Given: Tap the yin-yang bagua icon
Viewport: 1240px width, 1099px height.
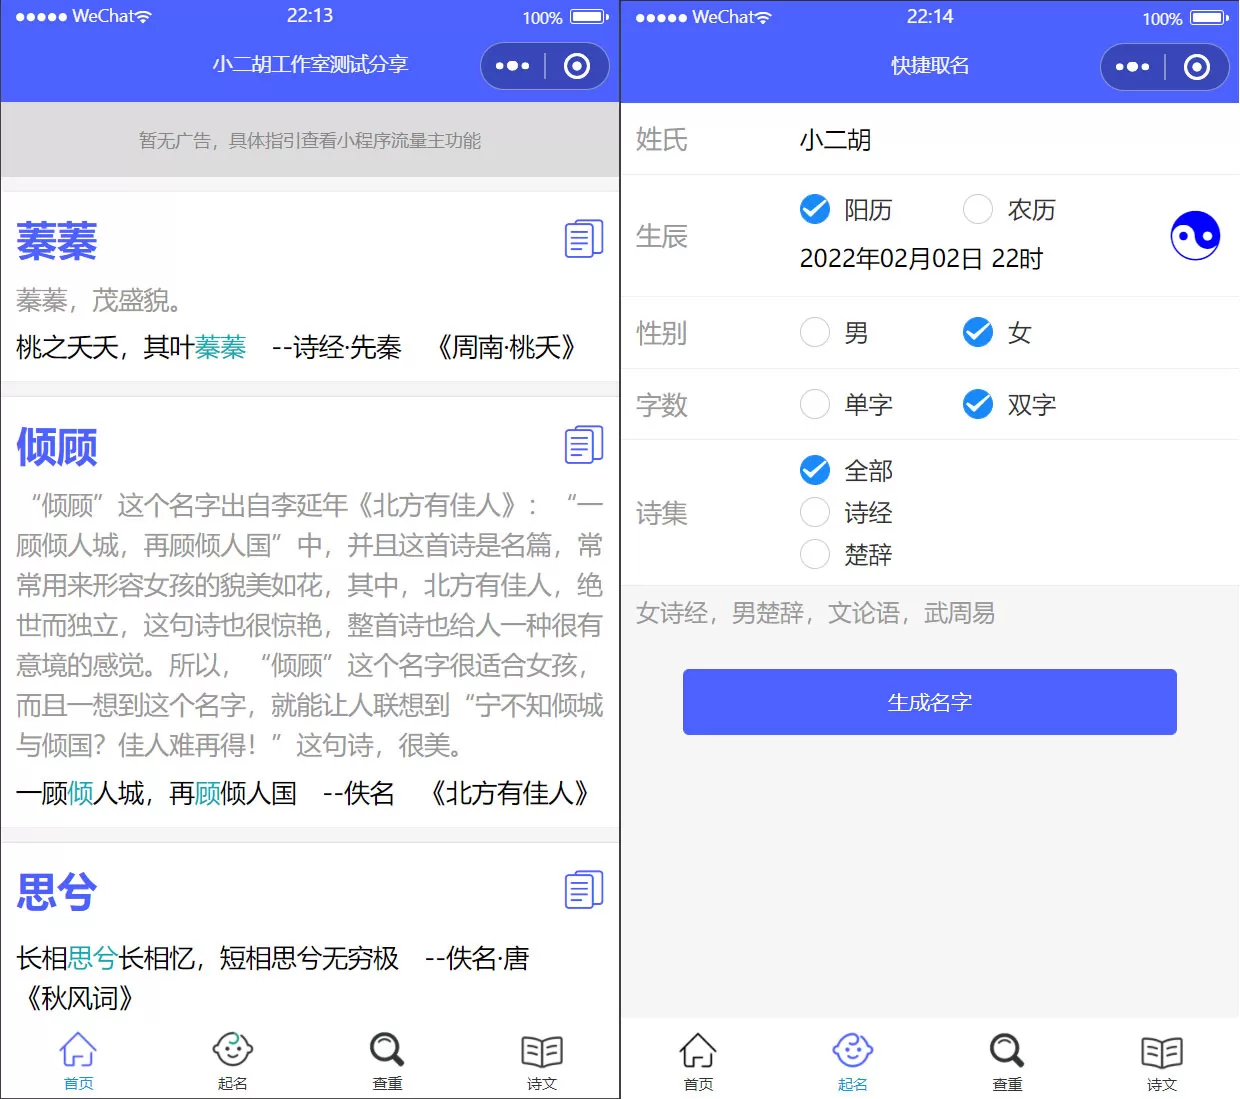Looking at the screenshot, I should pyautogui.click(x=1195, y=236).
